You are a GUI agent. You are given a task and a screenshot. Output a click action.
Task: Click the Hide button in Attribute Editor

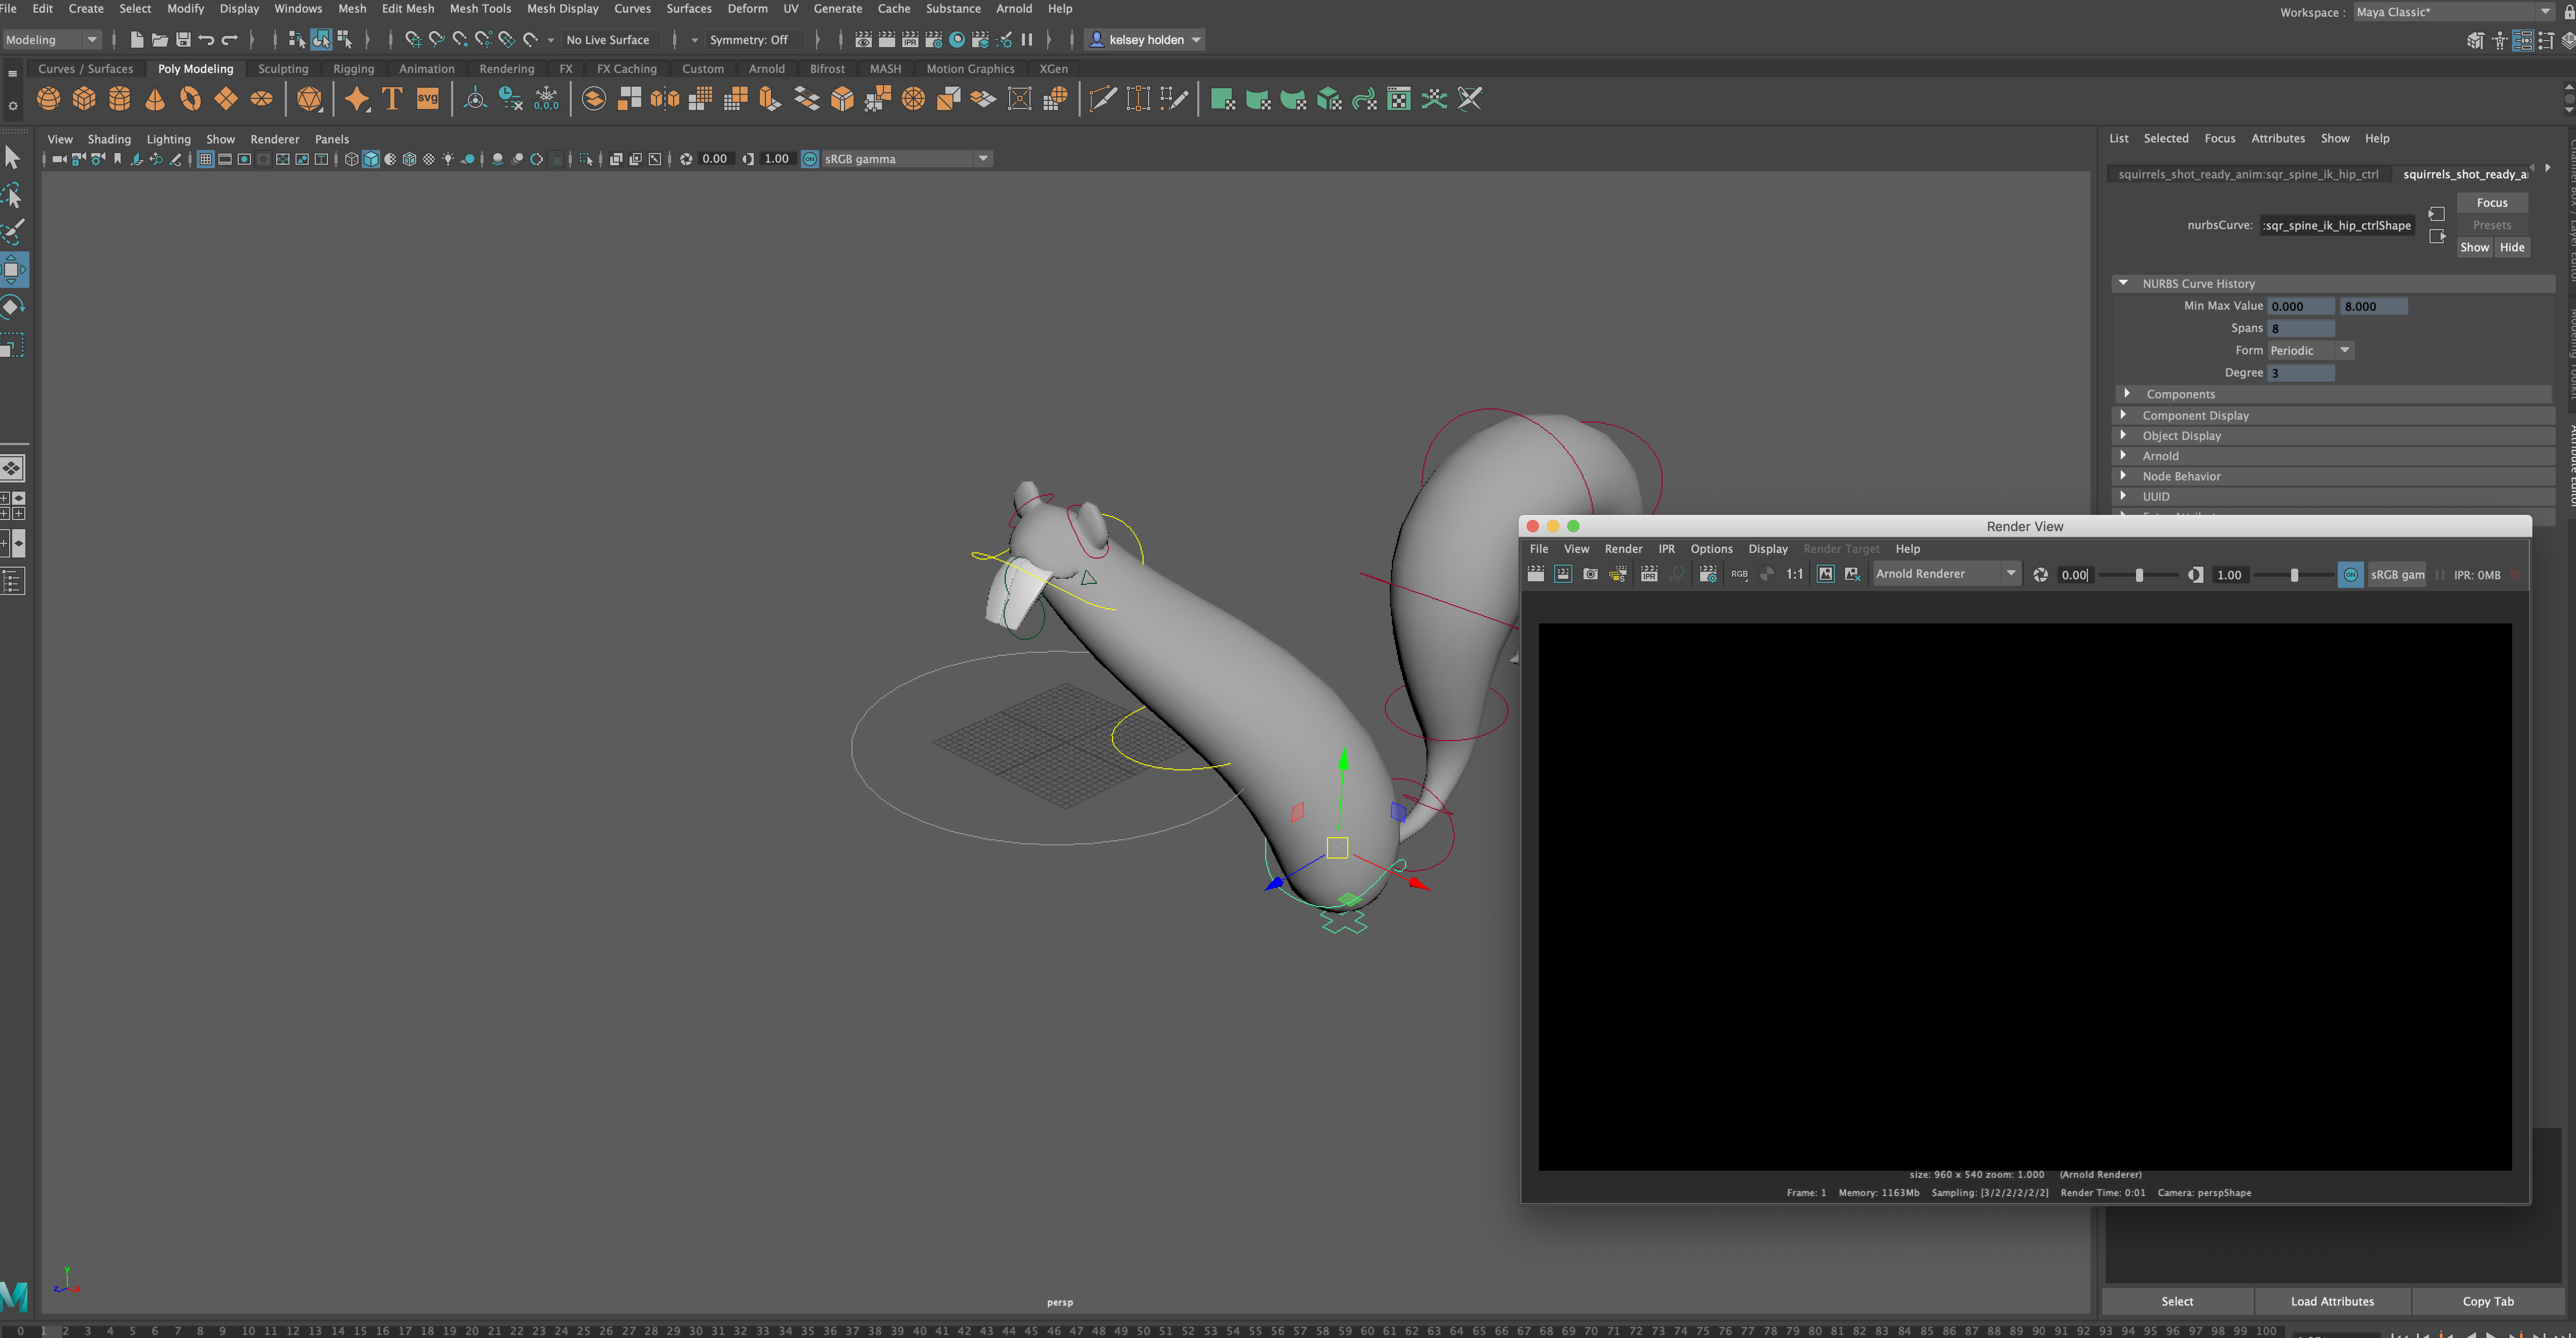(x=2512, y=247)
